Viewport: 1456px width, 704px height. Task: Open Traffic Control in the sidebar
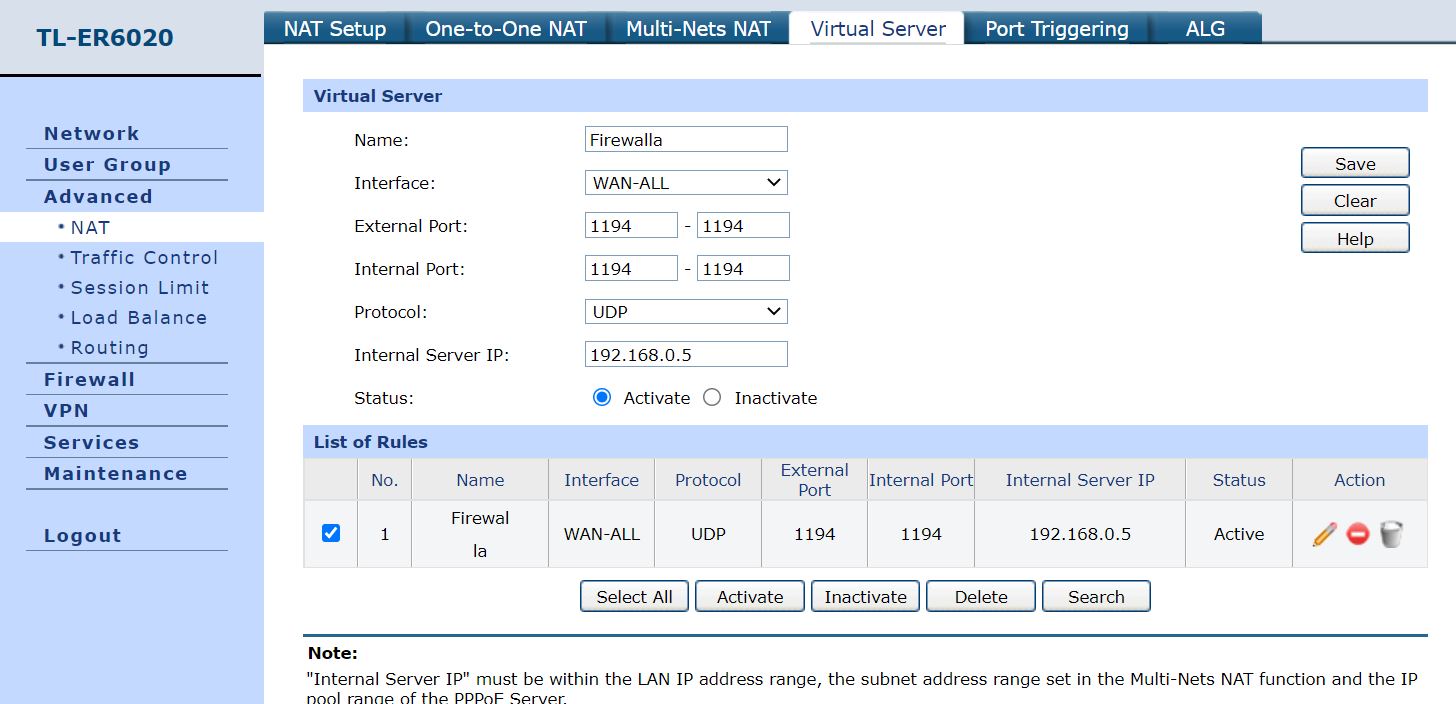[144, 258]
